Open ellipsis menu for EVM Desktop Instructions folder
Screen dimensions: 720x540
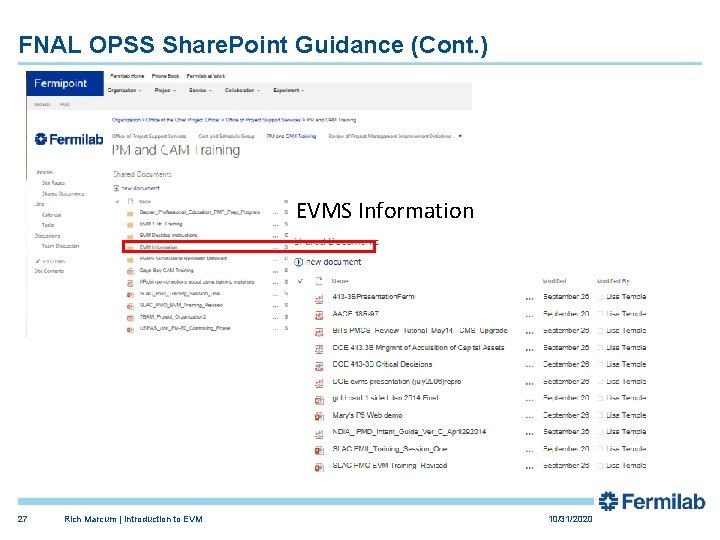276,236
